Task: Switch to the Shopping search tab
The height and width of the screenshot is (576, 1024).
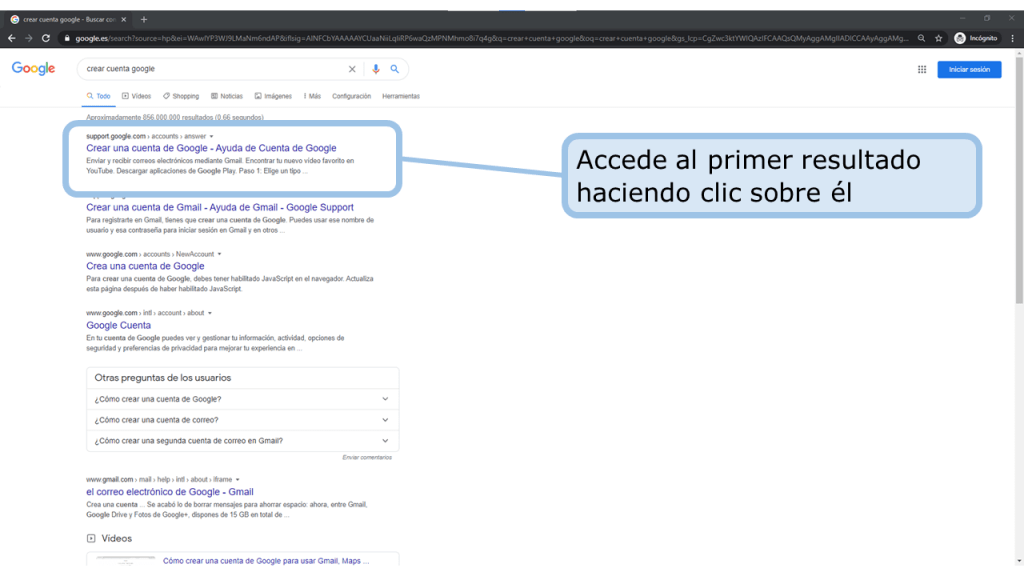Action: point(181,96)
